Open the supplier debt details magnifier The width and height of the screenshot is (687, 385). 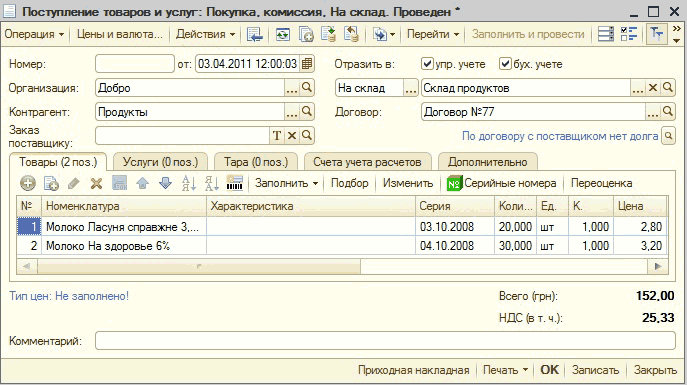(668, 136)
